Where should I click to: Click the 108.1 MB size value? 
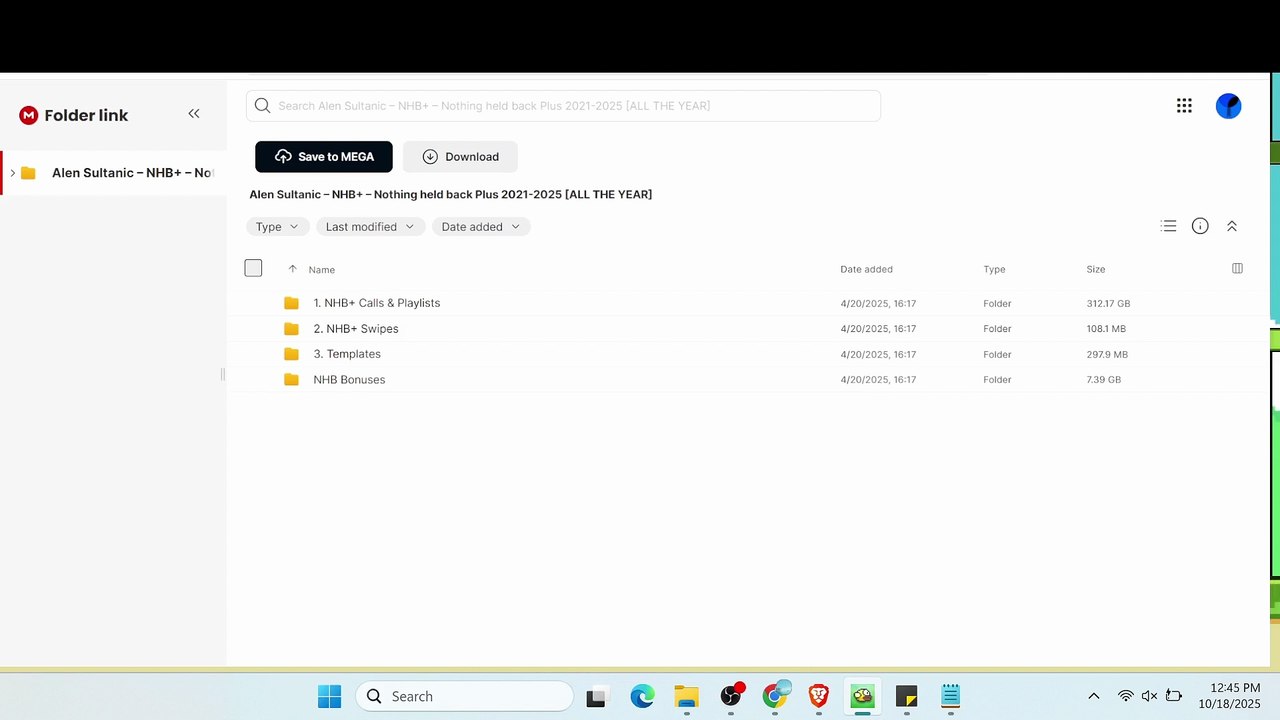click(x=1106, y=329)
